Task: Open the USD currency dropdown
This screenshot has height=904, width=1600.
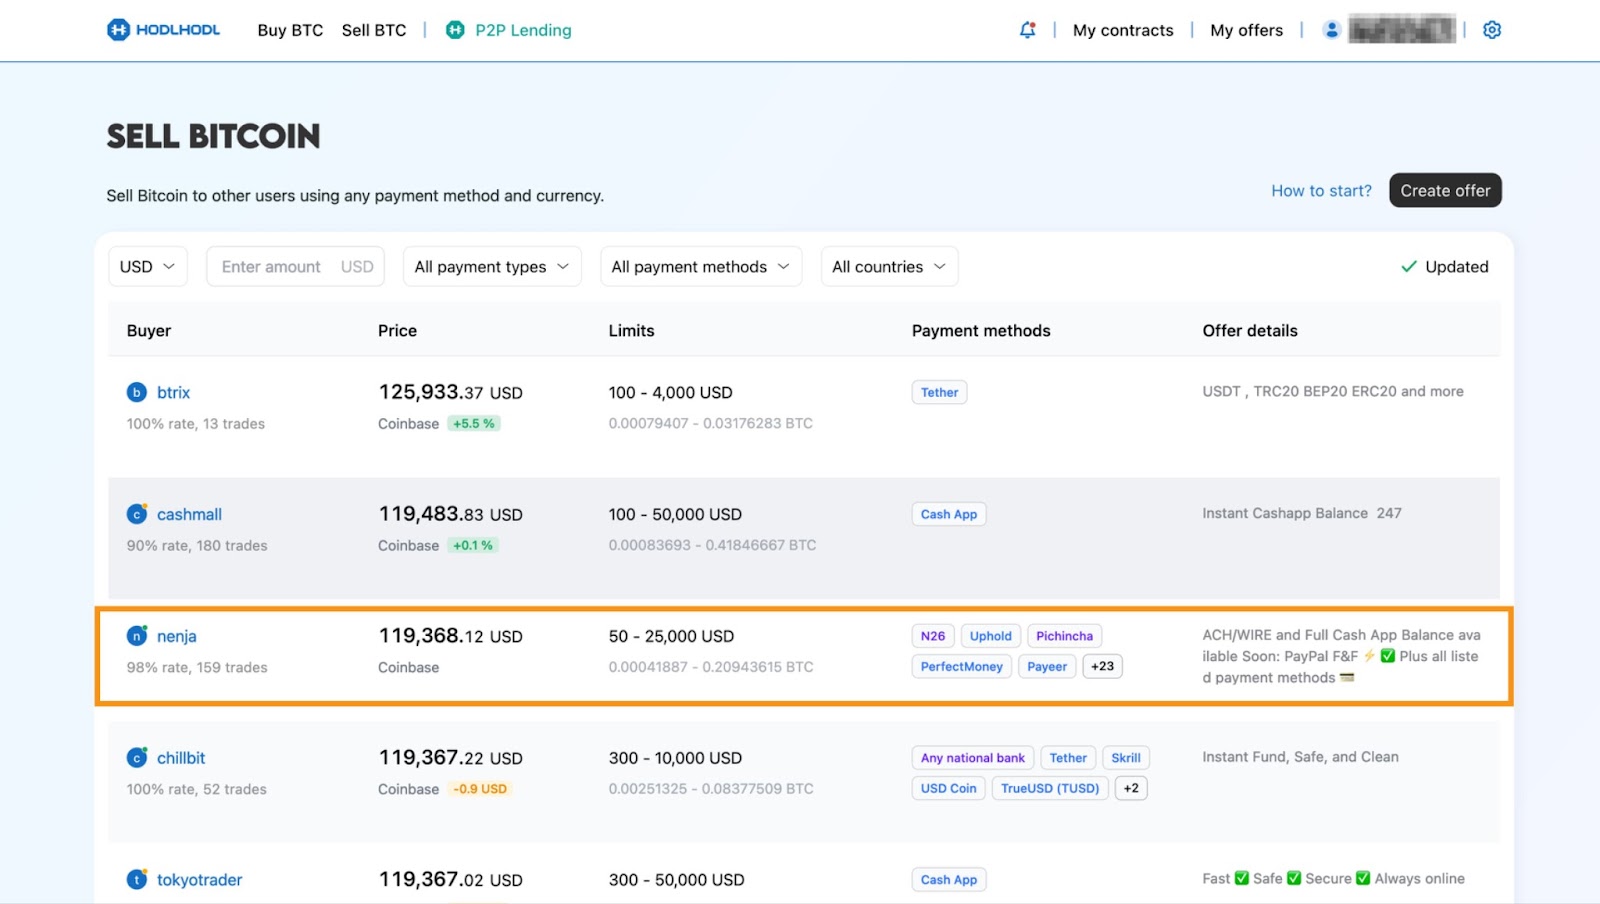Action: [x=148, y=267]
